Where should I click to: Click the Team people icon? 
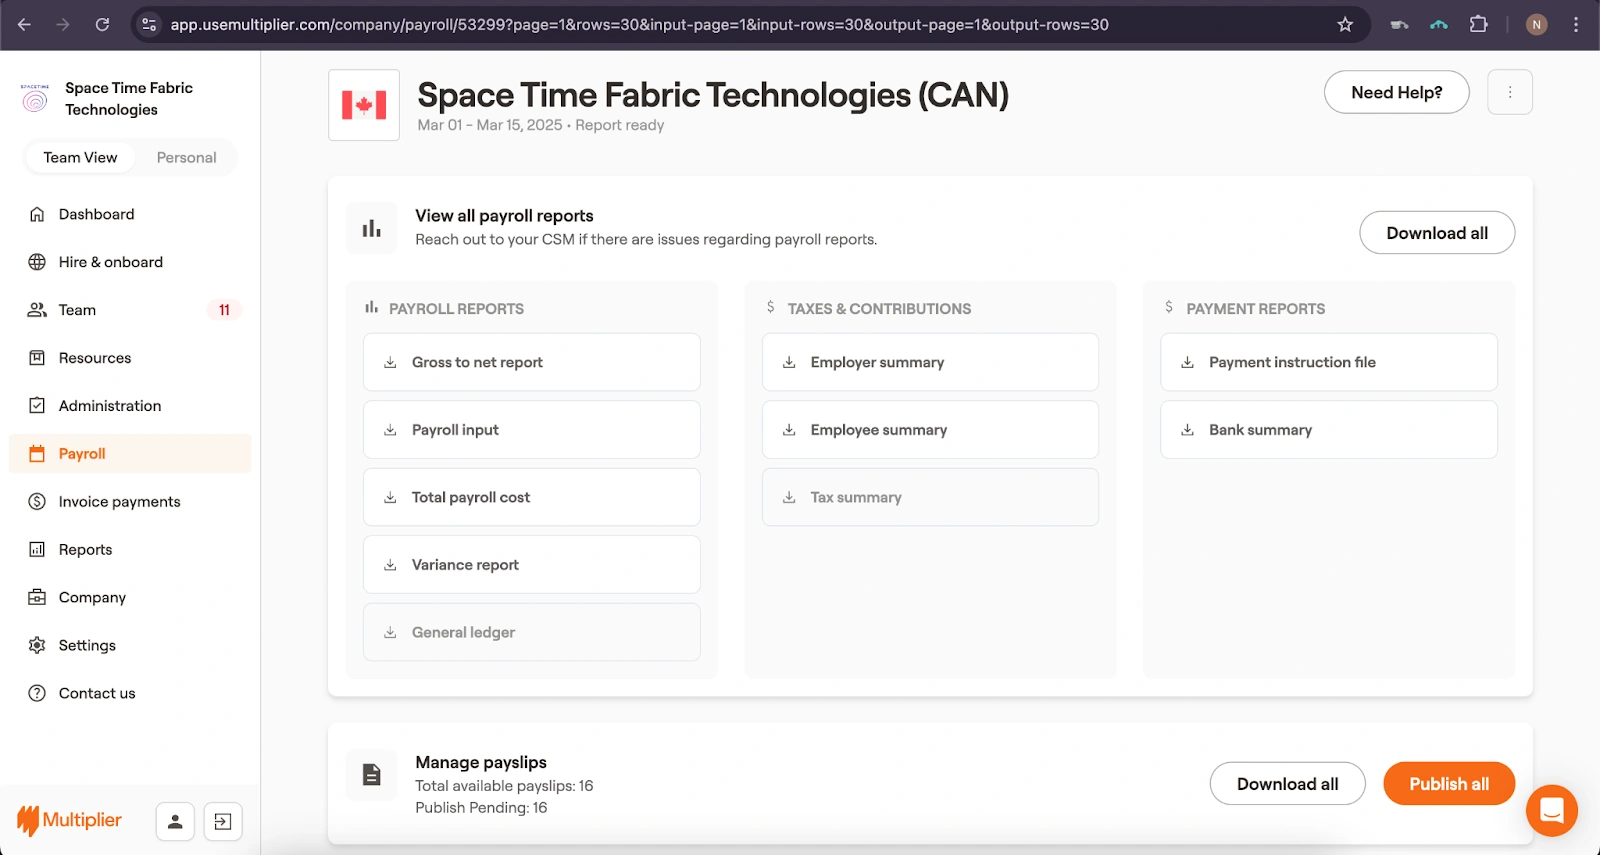pos(37,310)
